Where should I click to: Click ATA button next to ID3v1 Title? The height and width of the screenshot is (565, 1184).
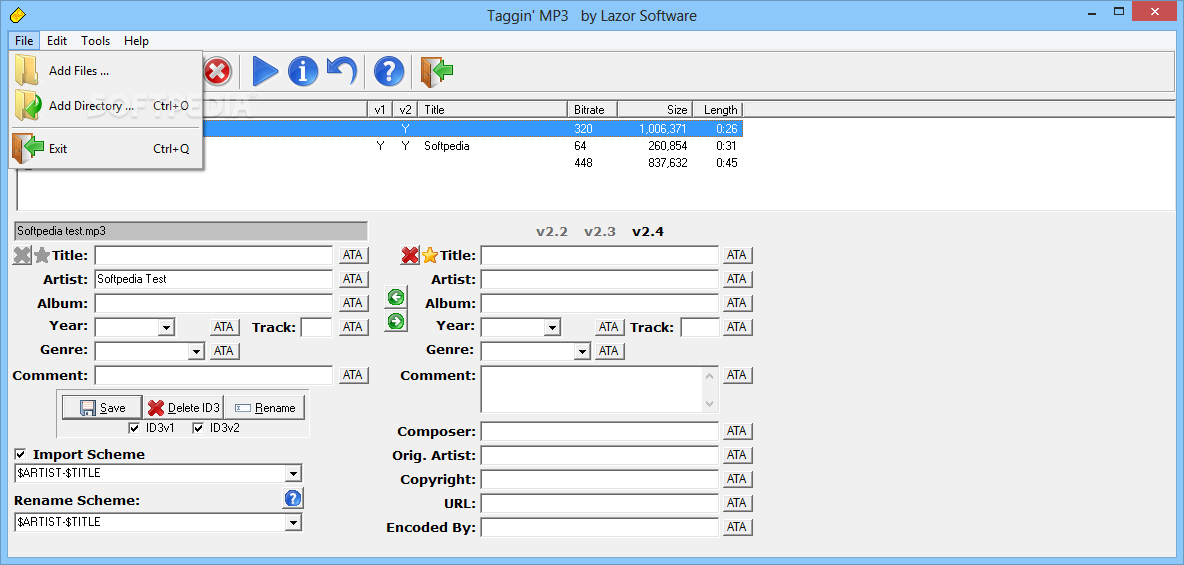pos(353,255)
